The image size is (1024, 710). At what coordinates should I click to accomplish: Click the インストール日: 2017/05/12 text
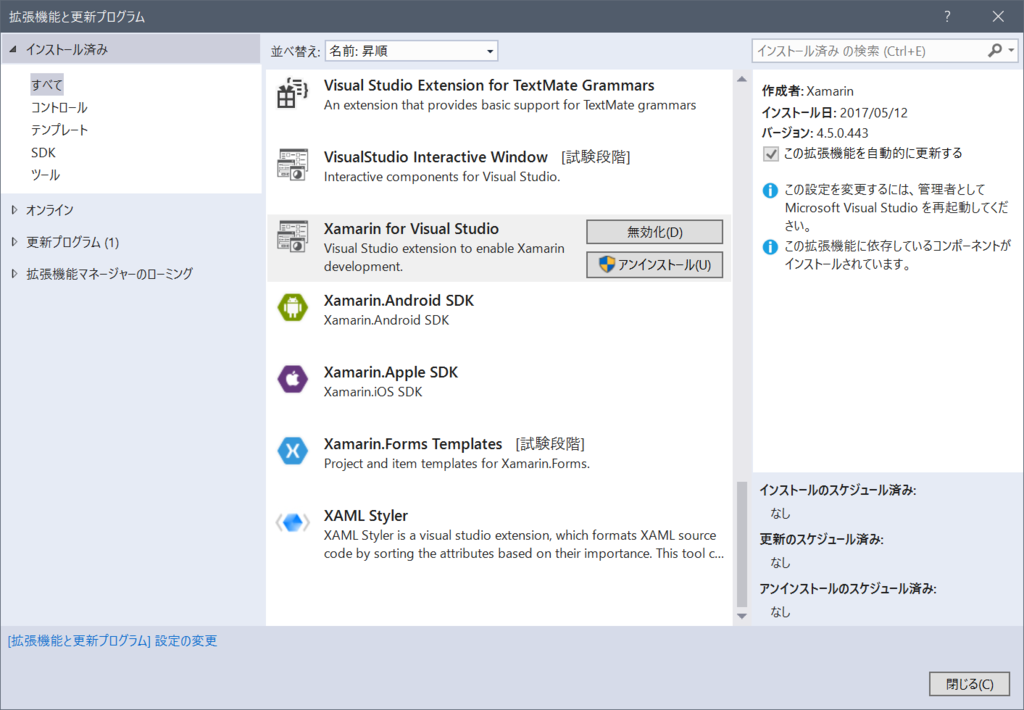(834, 112)
